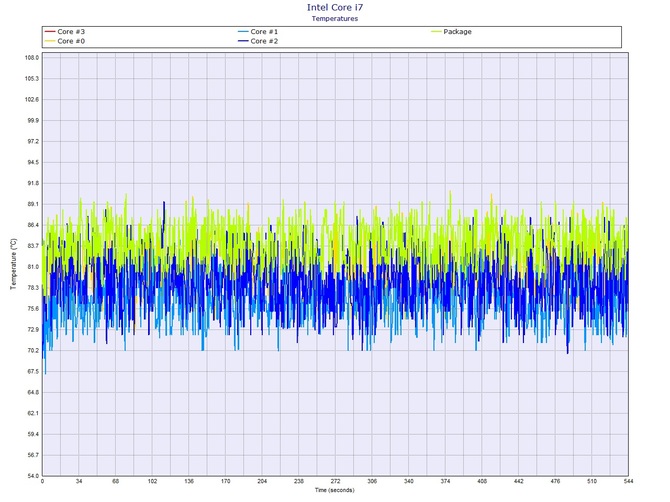The height and width of the screenshot is (502, 670).
Task: Click the 75.6 y-axis value
Action: [x=33, y=309]
